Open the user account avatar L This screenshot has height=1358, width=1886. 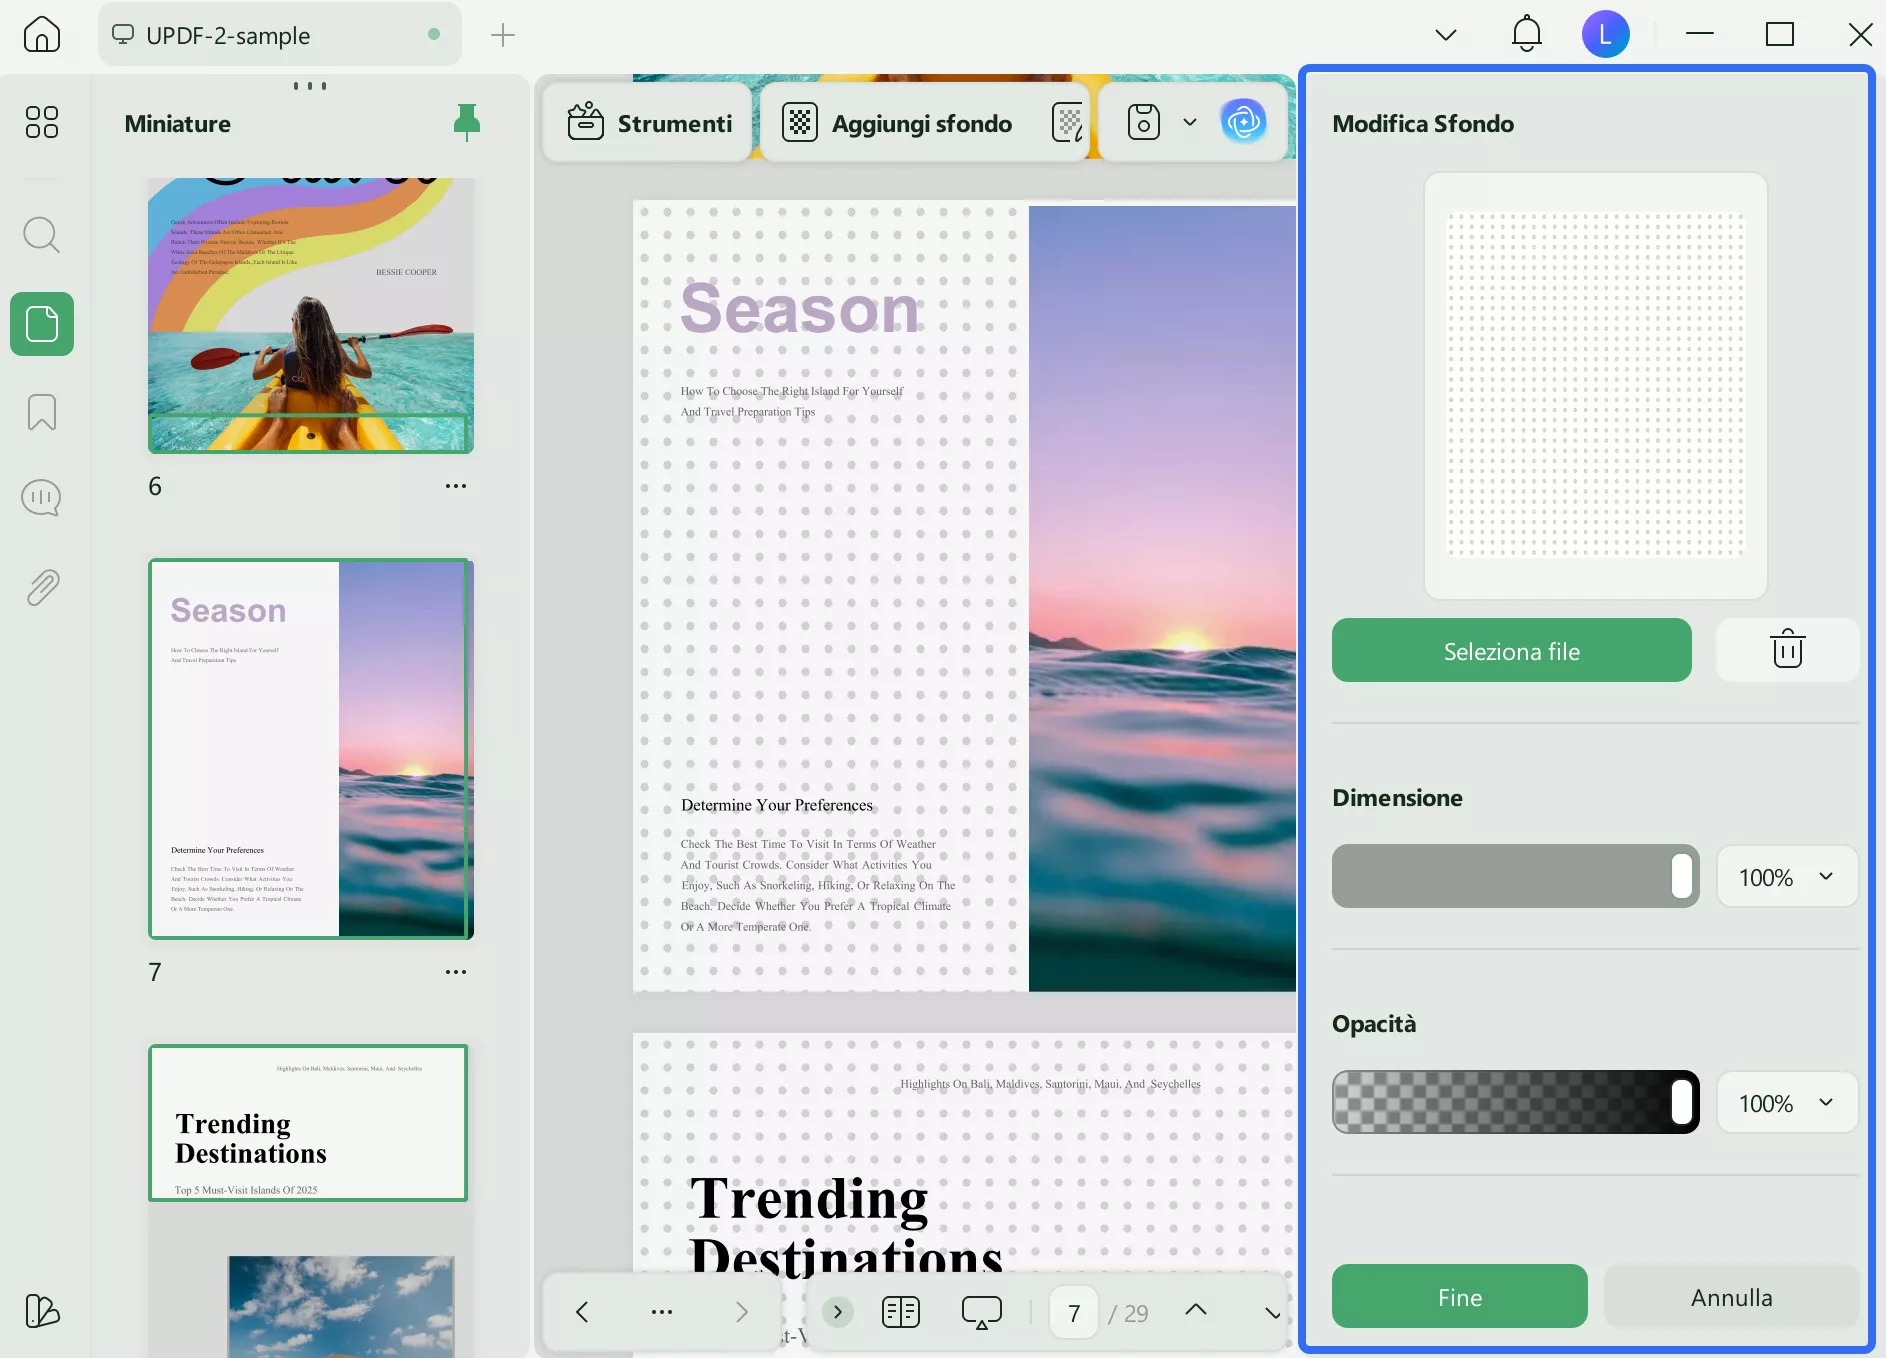click(1605, 35)
